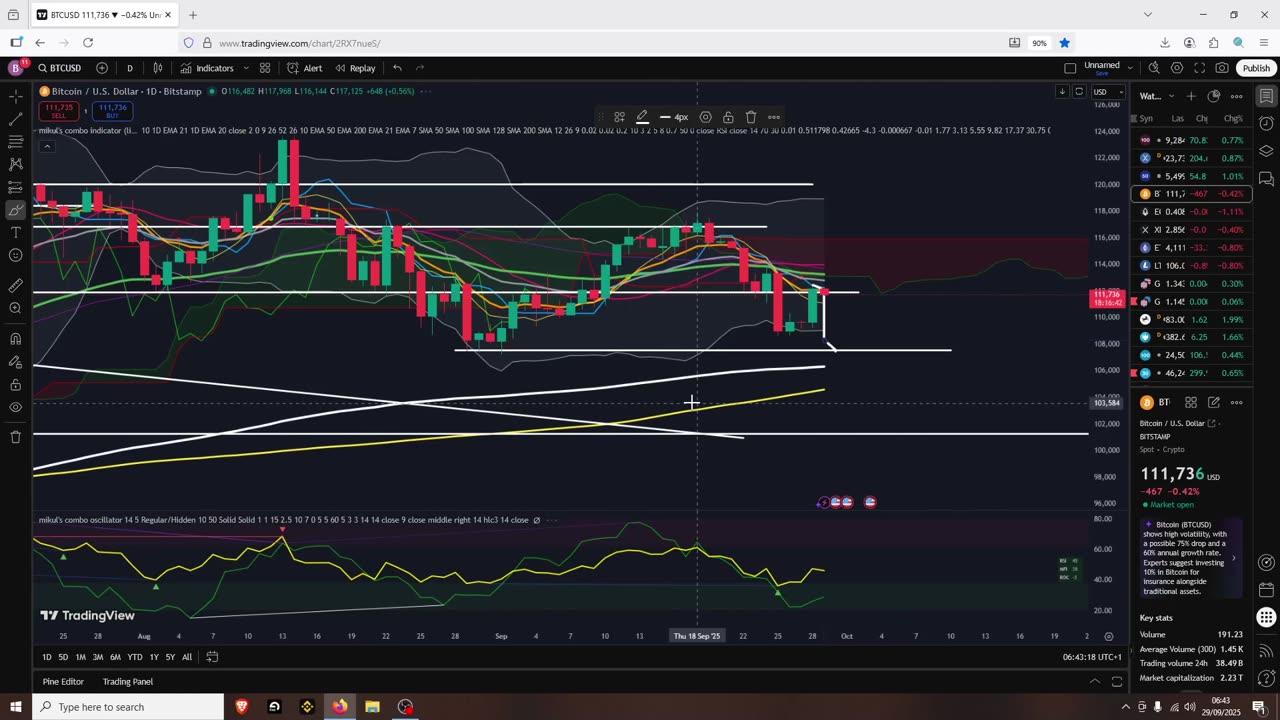Toggle magnet mode snapping
The height and width of the screenshot is (720, 1280).
point(15,338)
